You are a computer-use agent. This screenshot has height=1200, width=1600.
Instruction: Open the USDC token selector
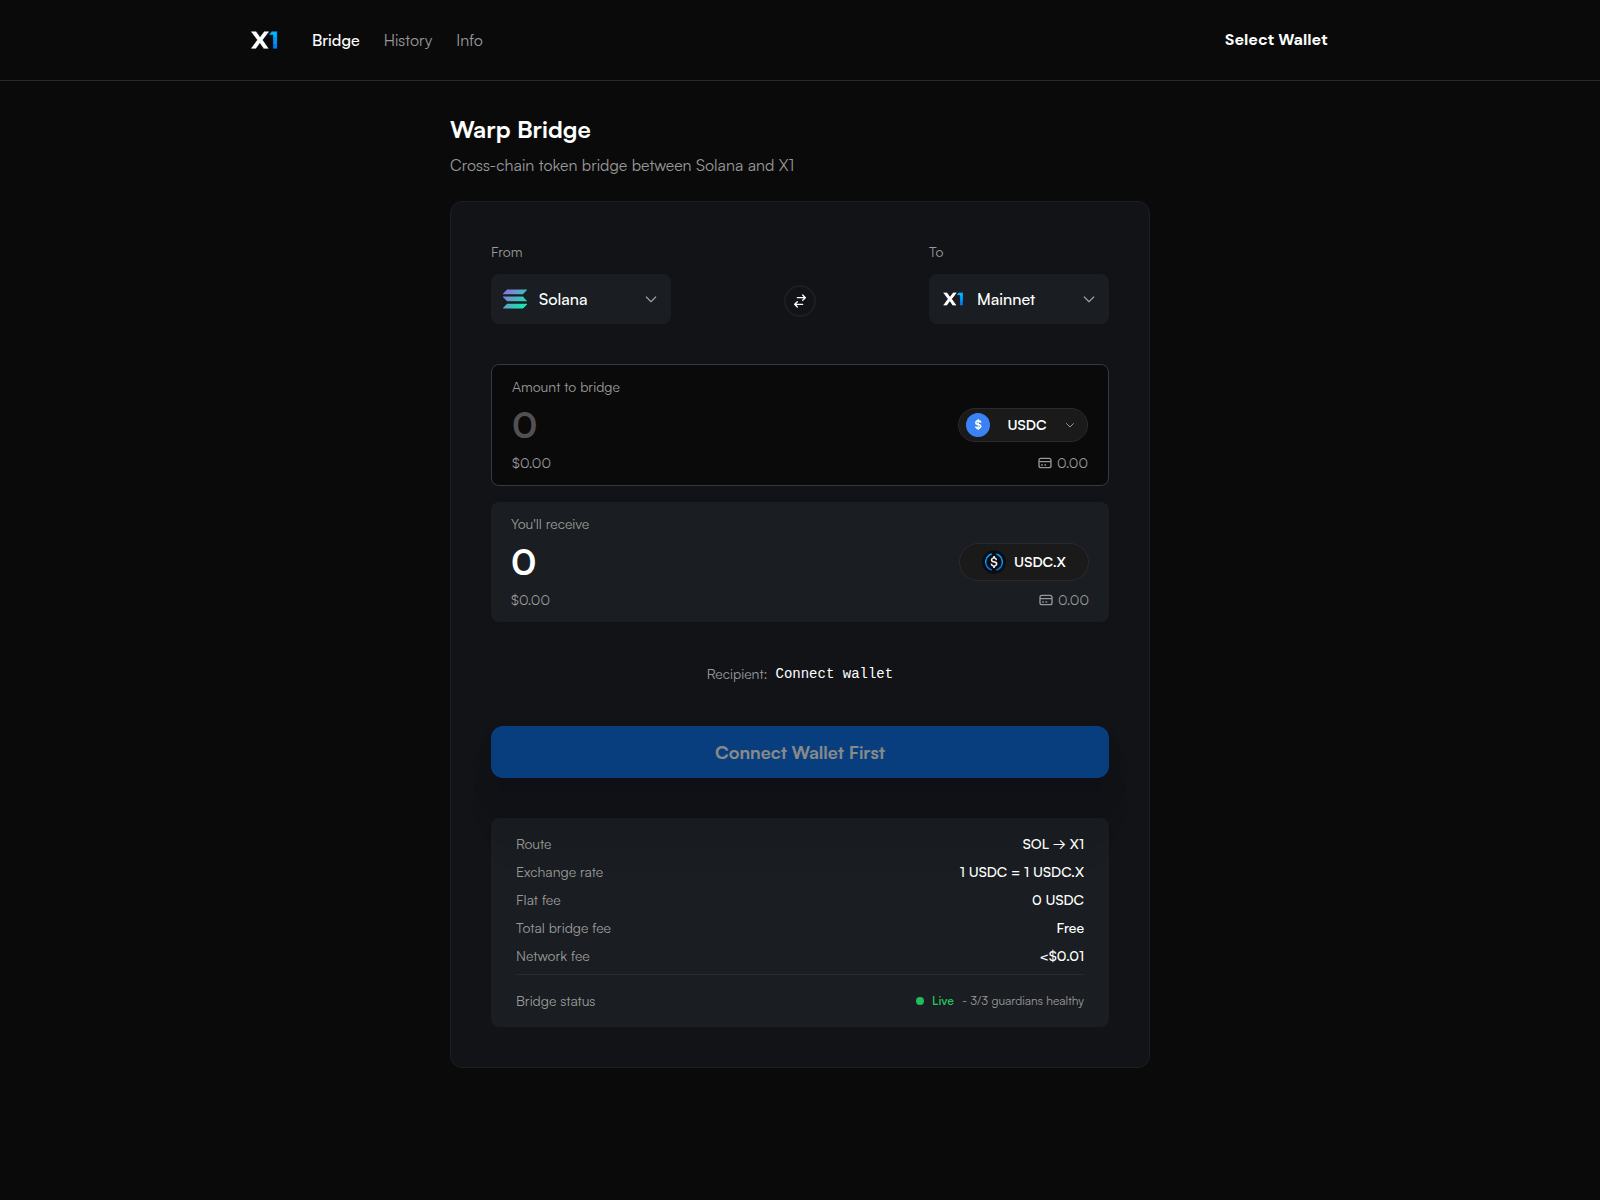[x=1023, y=425]
